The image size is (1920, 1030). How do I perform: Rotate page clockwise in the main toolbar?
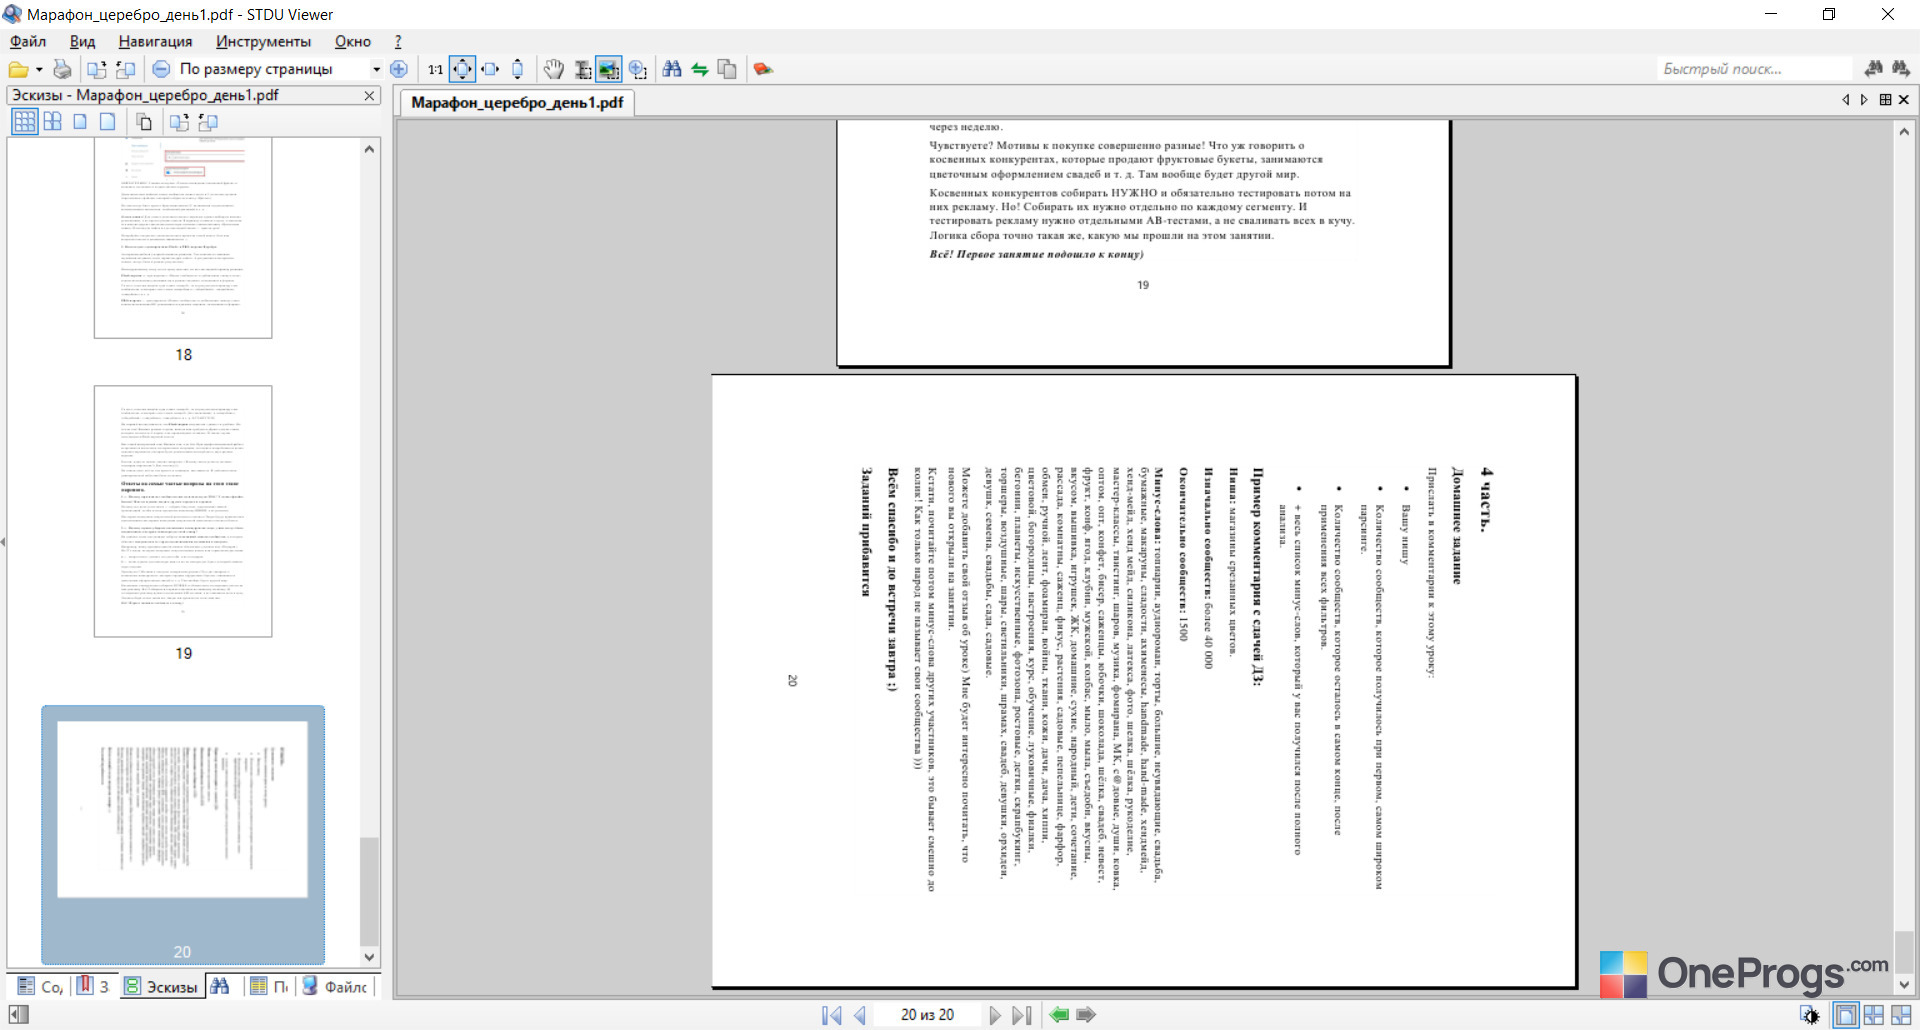[97, 69]
